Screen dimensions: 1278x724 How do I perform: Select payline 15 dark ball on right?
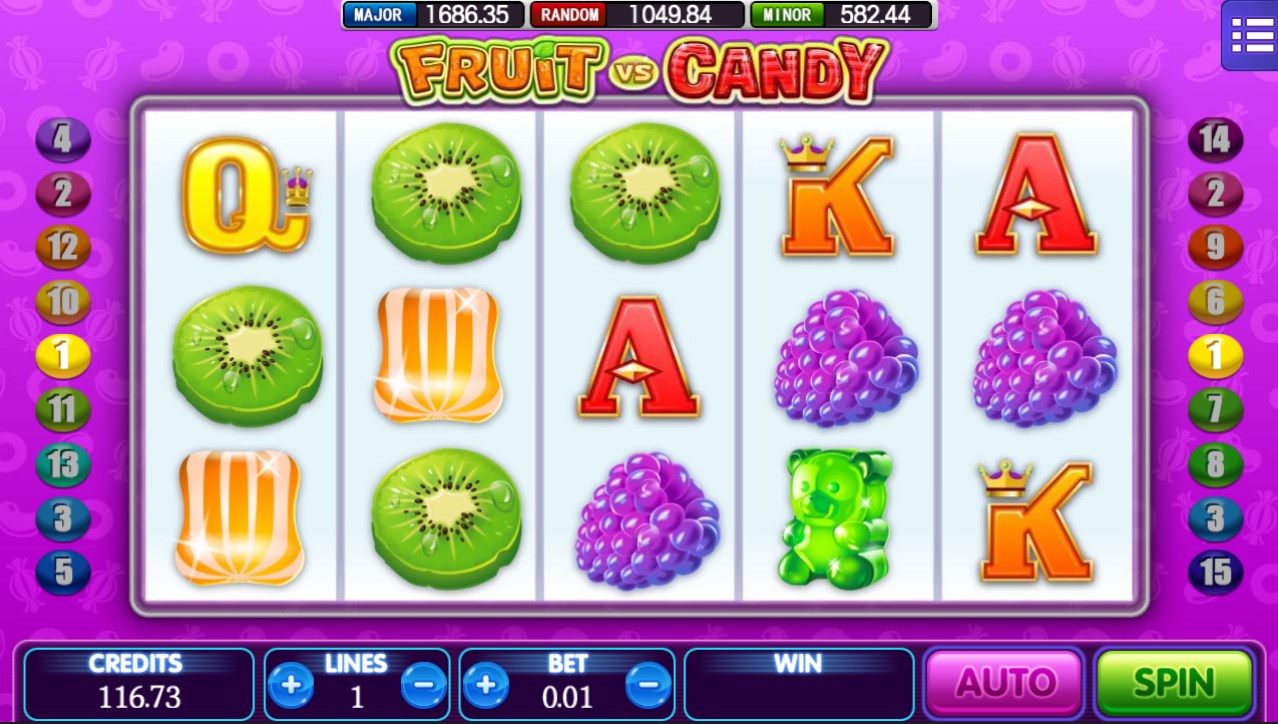coord(1215,572)
